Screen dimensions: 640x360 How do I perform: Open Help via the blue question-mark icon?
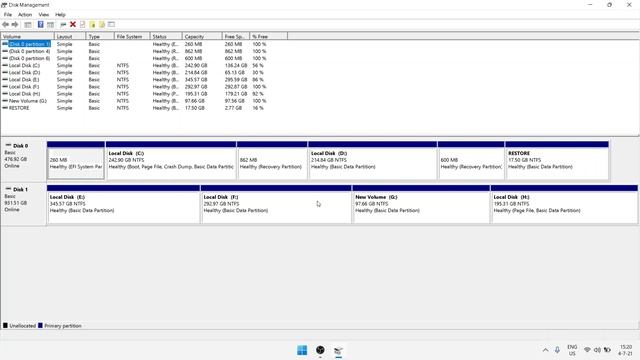point(40,24)
